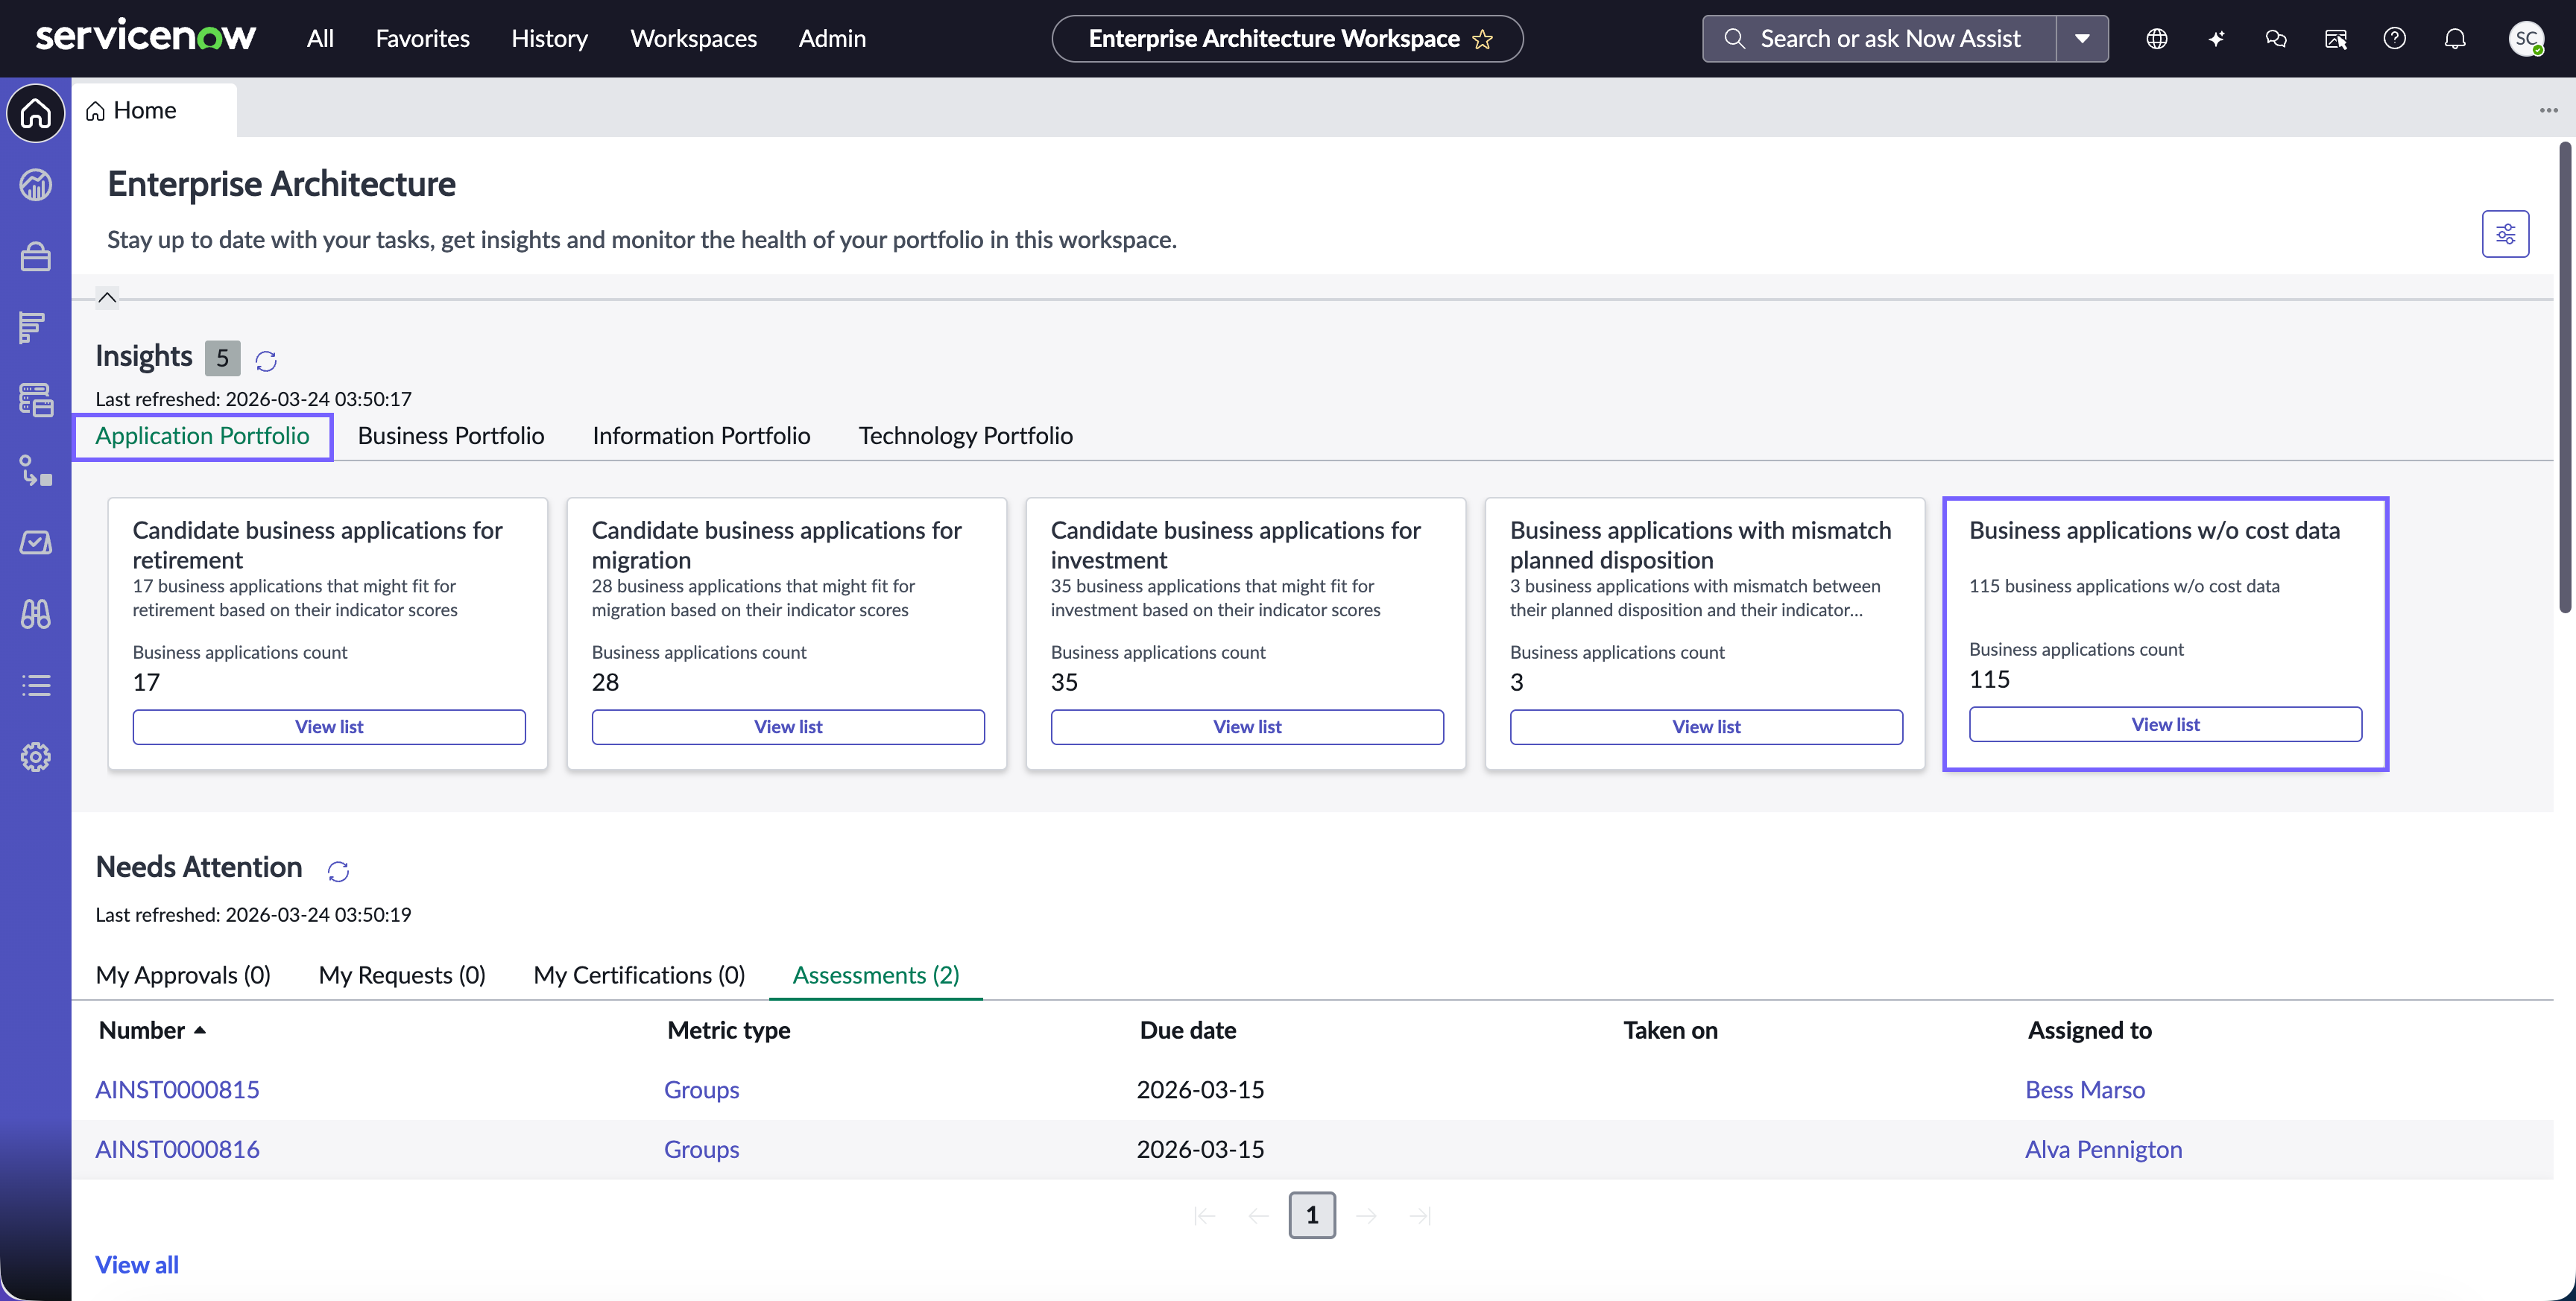Open the search options dropdown arrow
The height and width of the screenshot is (1301, 2576).
tap(2083, 39)
